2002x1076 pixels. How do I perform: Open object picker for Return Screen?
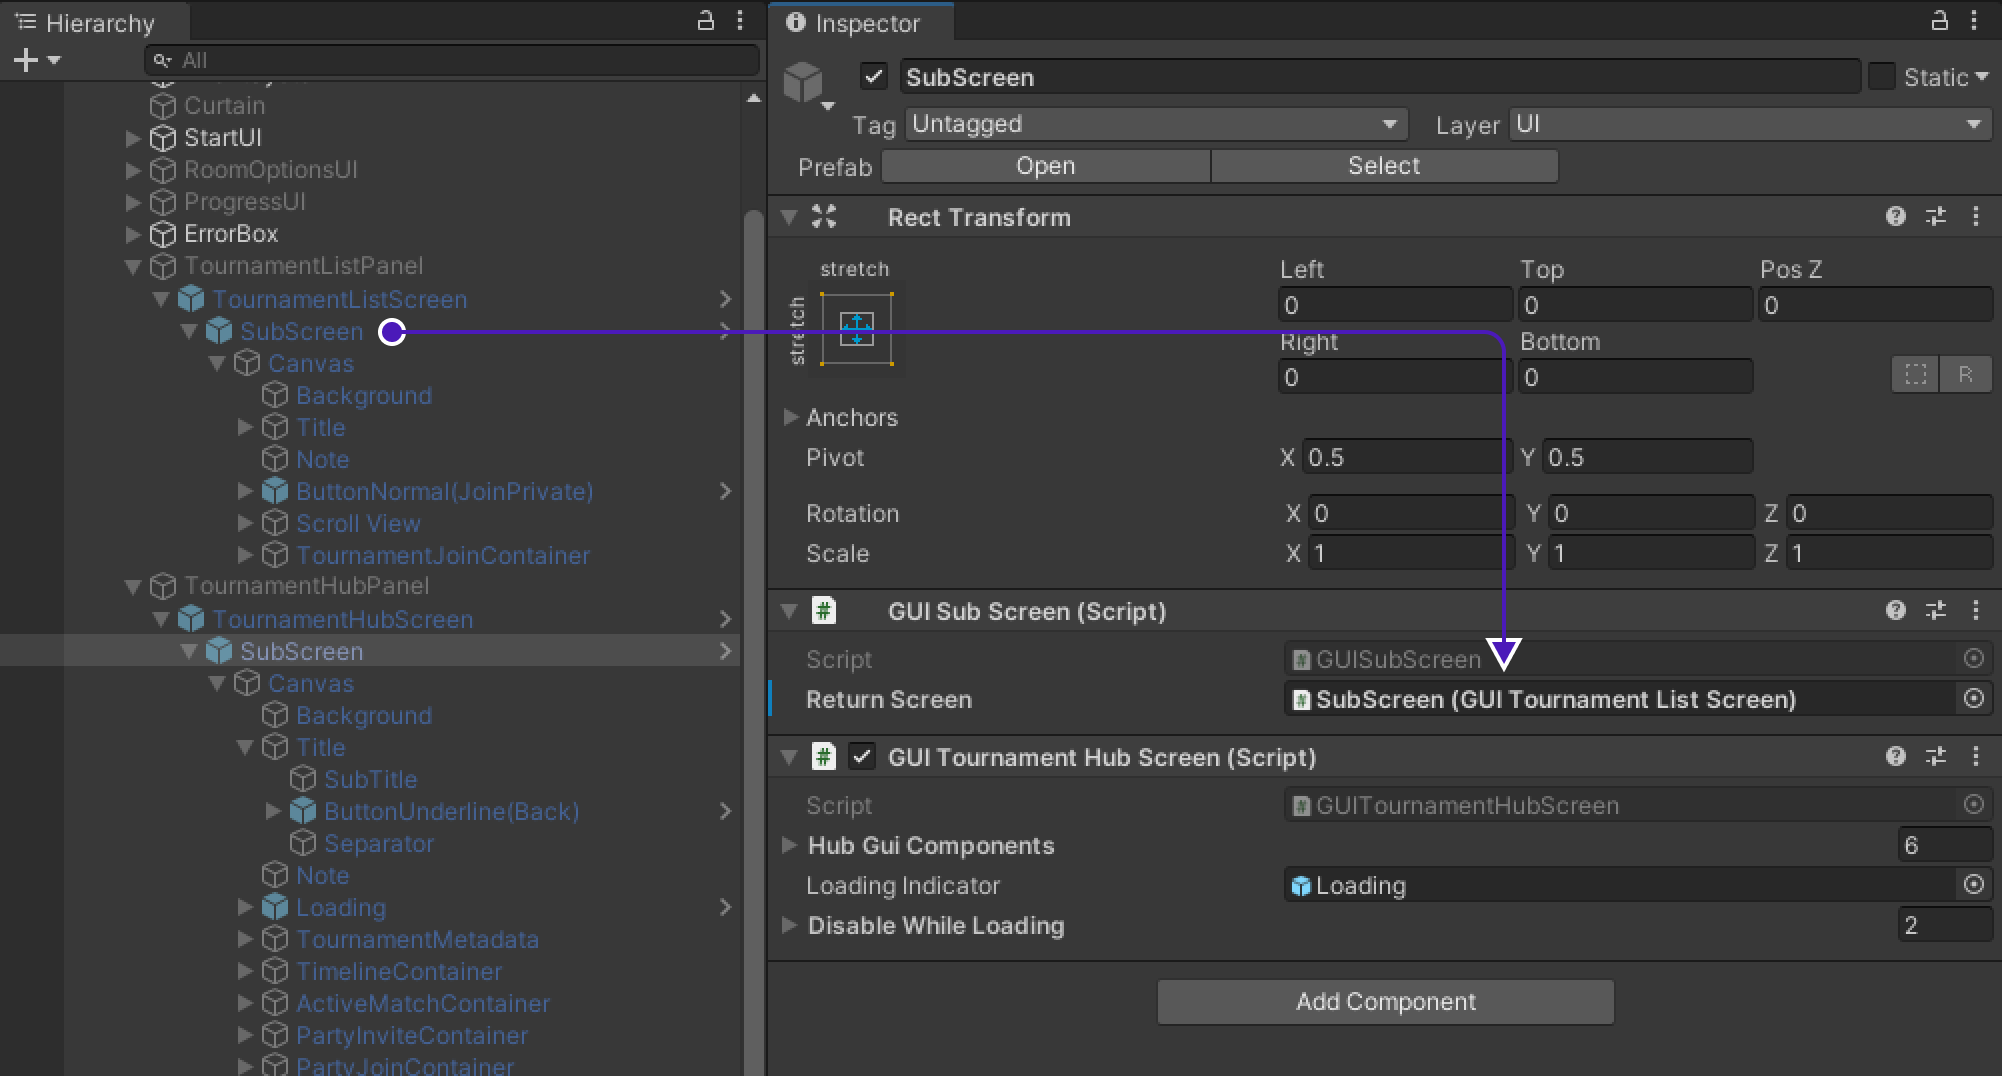[x=1973, y=699]
